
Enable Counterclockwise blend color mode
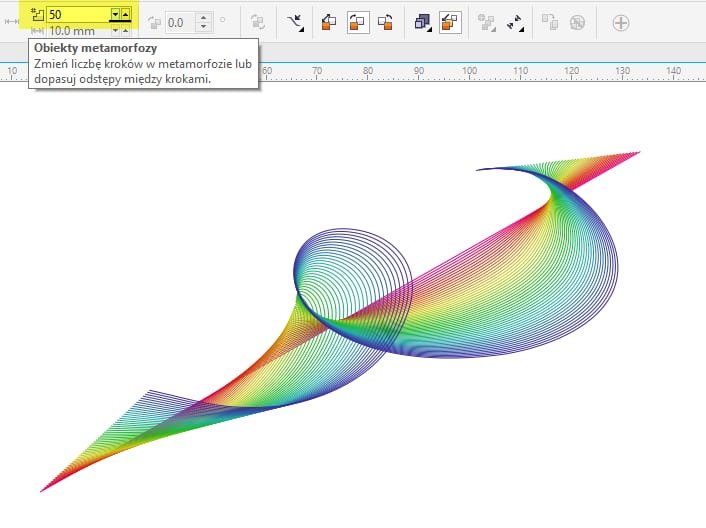pyautogui.click(x=384, y=21)
